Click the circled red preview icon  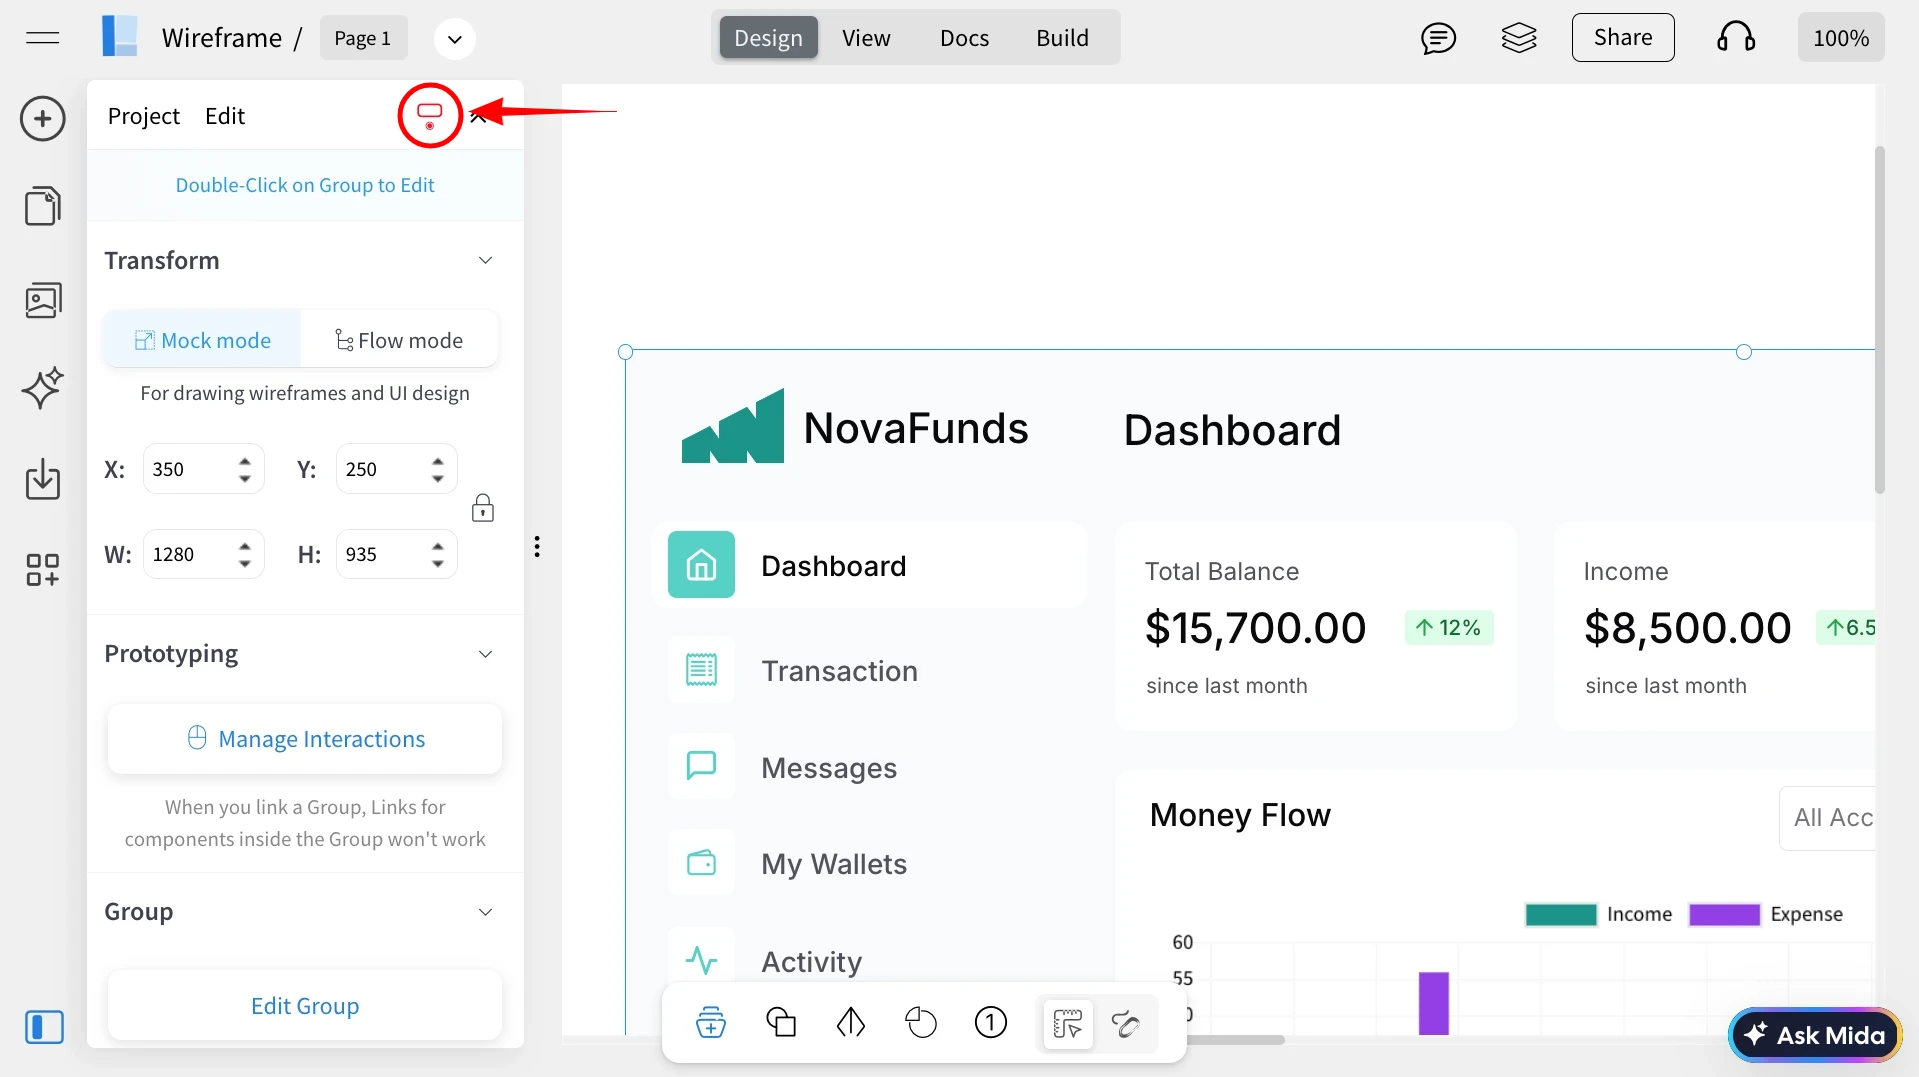[430, 116]
